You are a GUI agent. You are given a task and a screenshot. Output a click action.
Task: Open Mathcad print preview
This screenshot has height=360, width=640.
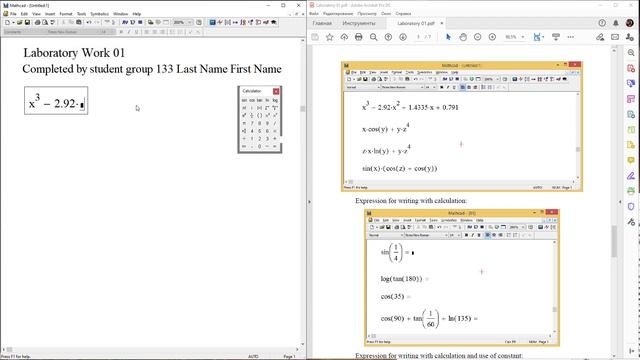[44, 22]
